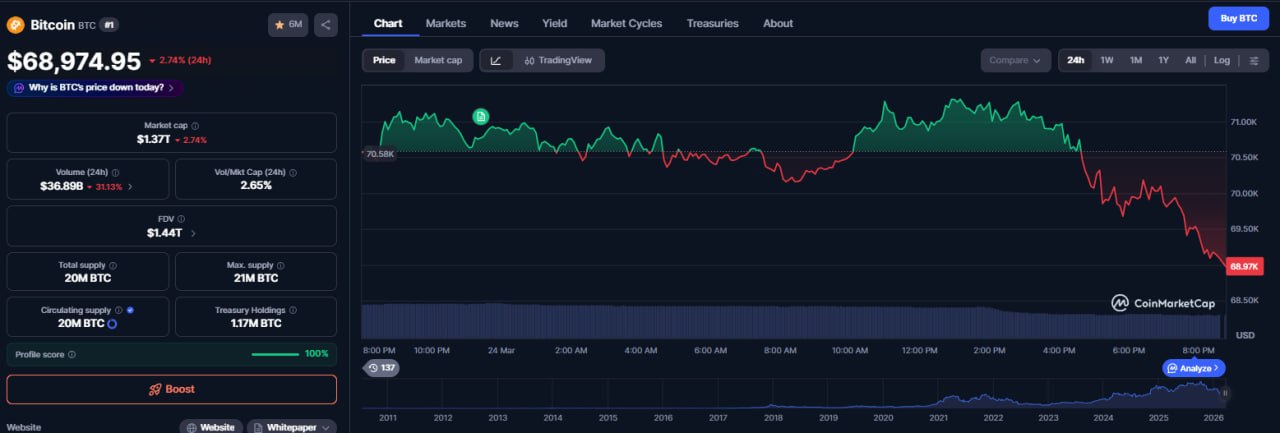The height and width of the screenshot is (433, 1280).
Task: Open the Markets tab
Action: (x=445, y=23)
